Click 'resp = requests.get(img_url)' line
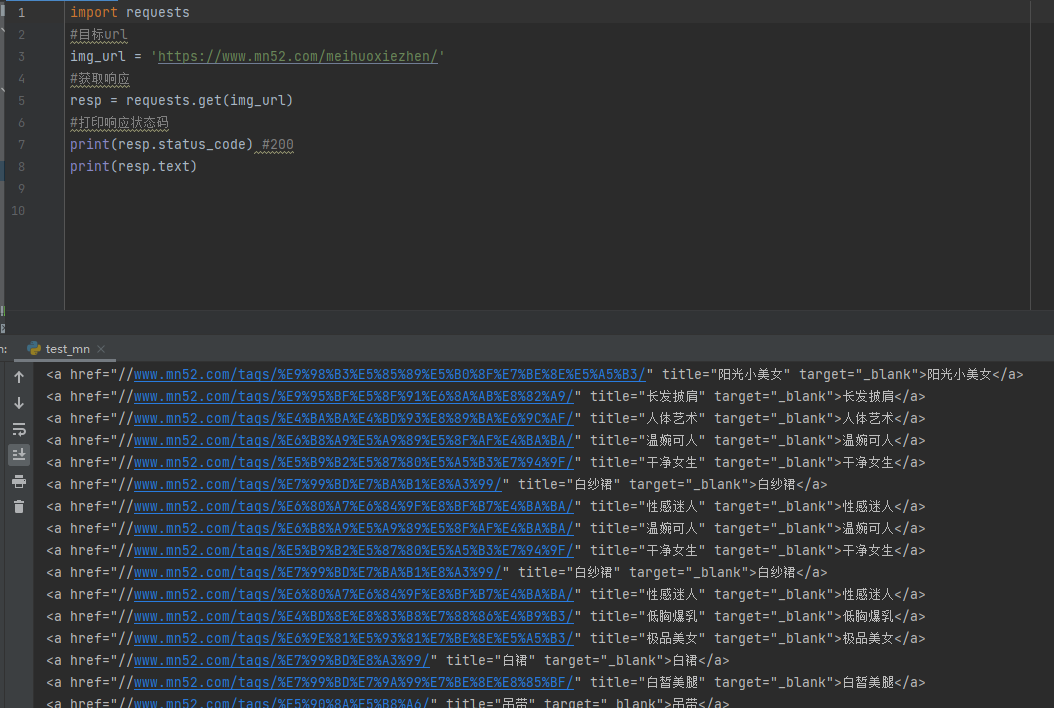Screen dimensions: 1054x708 [181, 101]
